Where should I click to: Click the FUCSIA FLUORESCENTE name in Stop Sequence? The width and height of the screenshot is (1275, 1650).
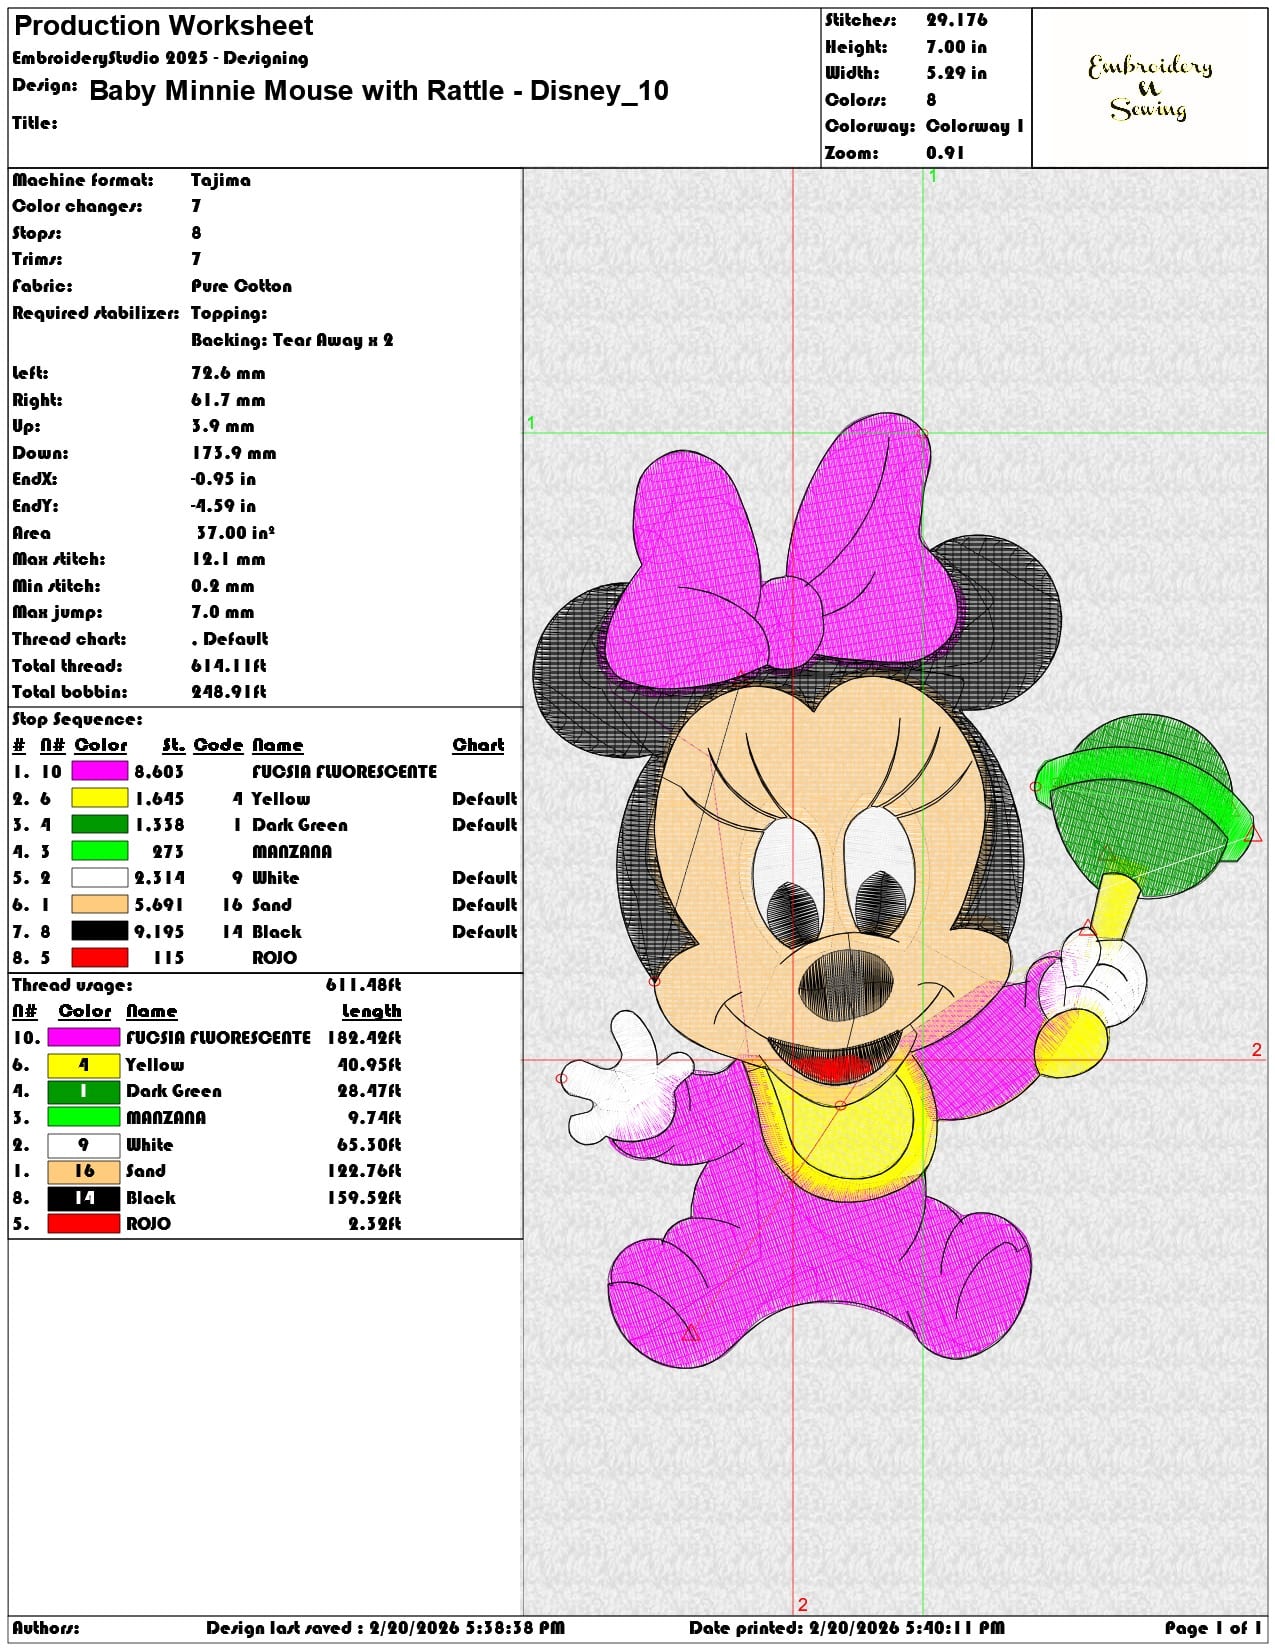(345, 772)
